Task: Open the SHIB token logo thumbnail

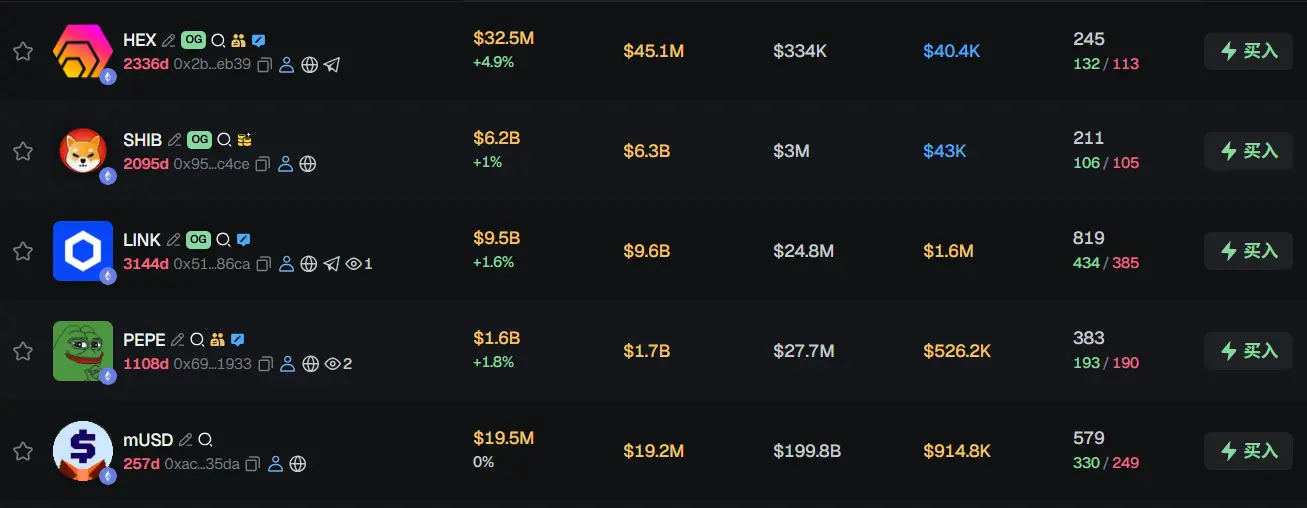Action: click(82, 151)
